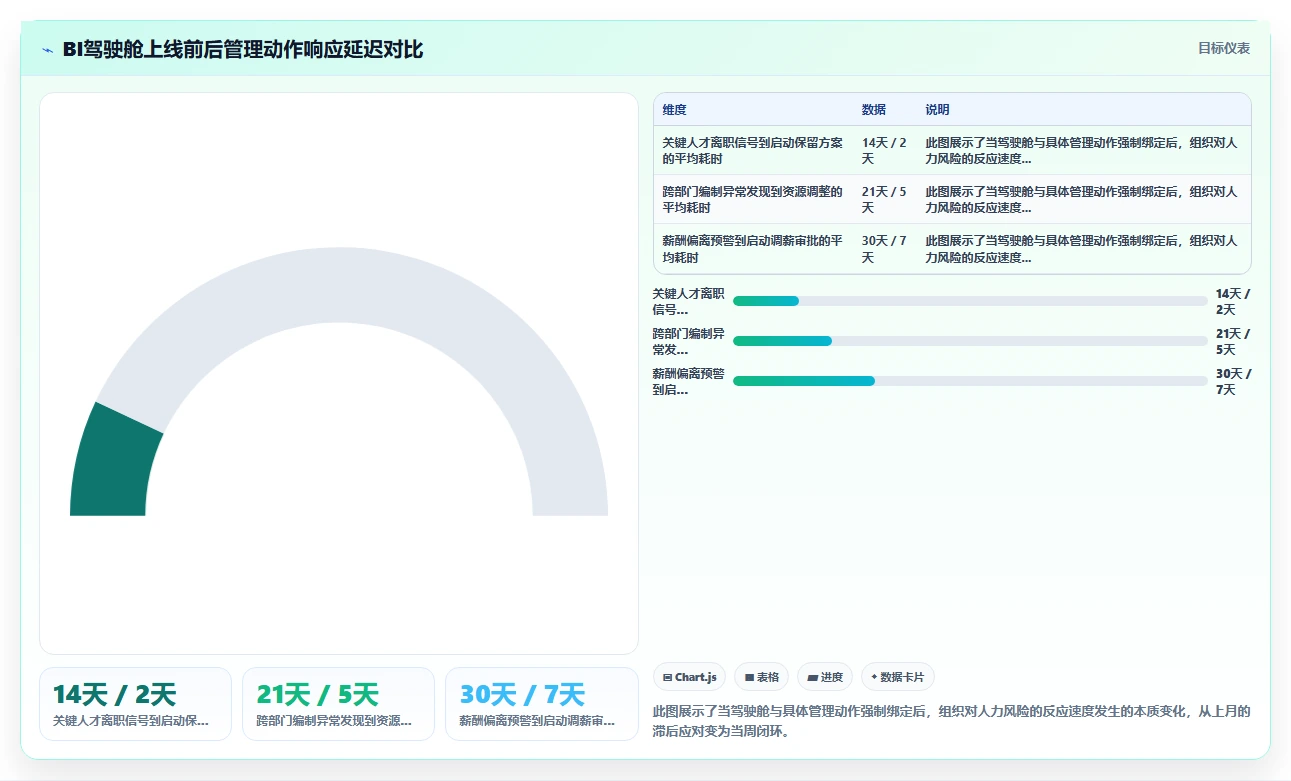Click the 关键人才离职信号 progress bar
The width and height of the screenshot is (1291, 781).
(x=970, y=301)
